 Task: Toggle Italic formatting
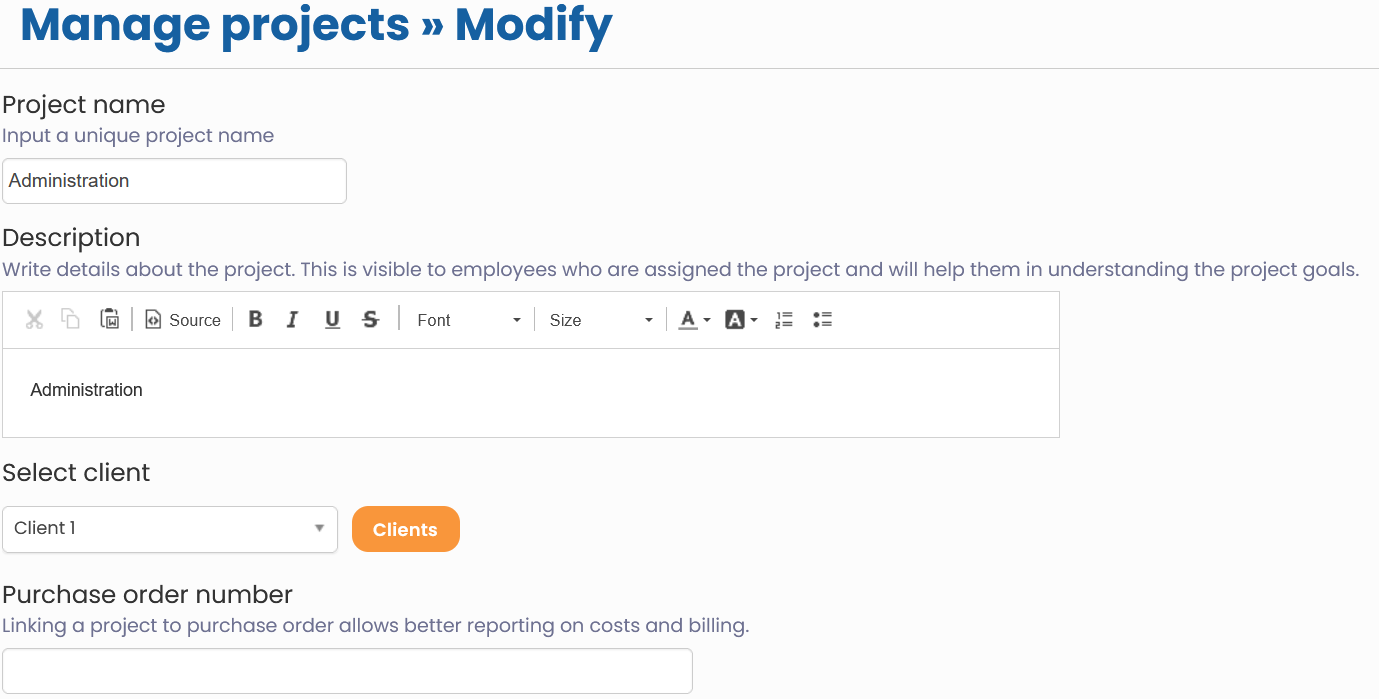(x=292, y=320)
